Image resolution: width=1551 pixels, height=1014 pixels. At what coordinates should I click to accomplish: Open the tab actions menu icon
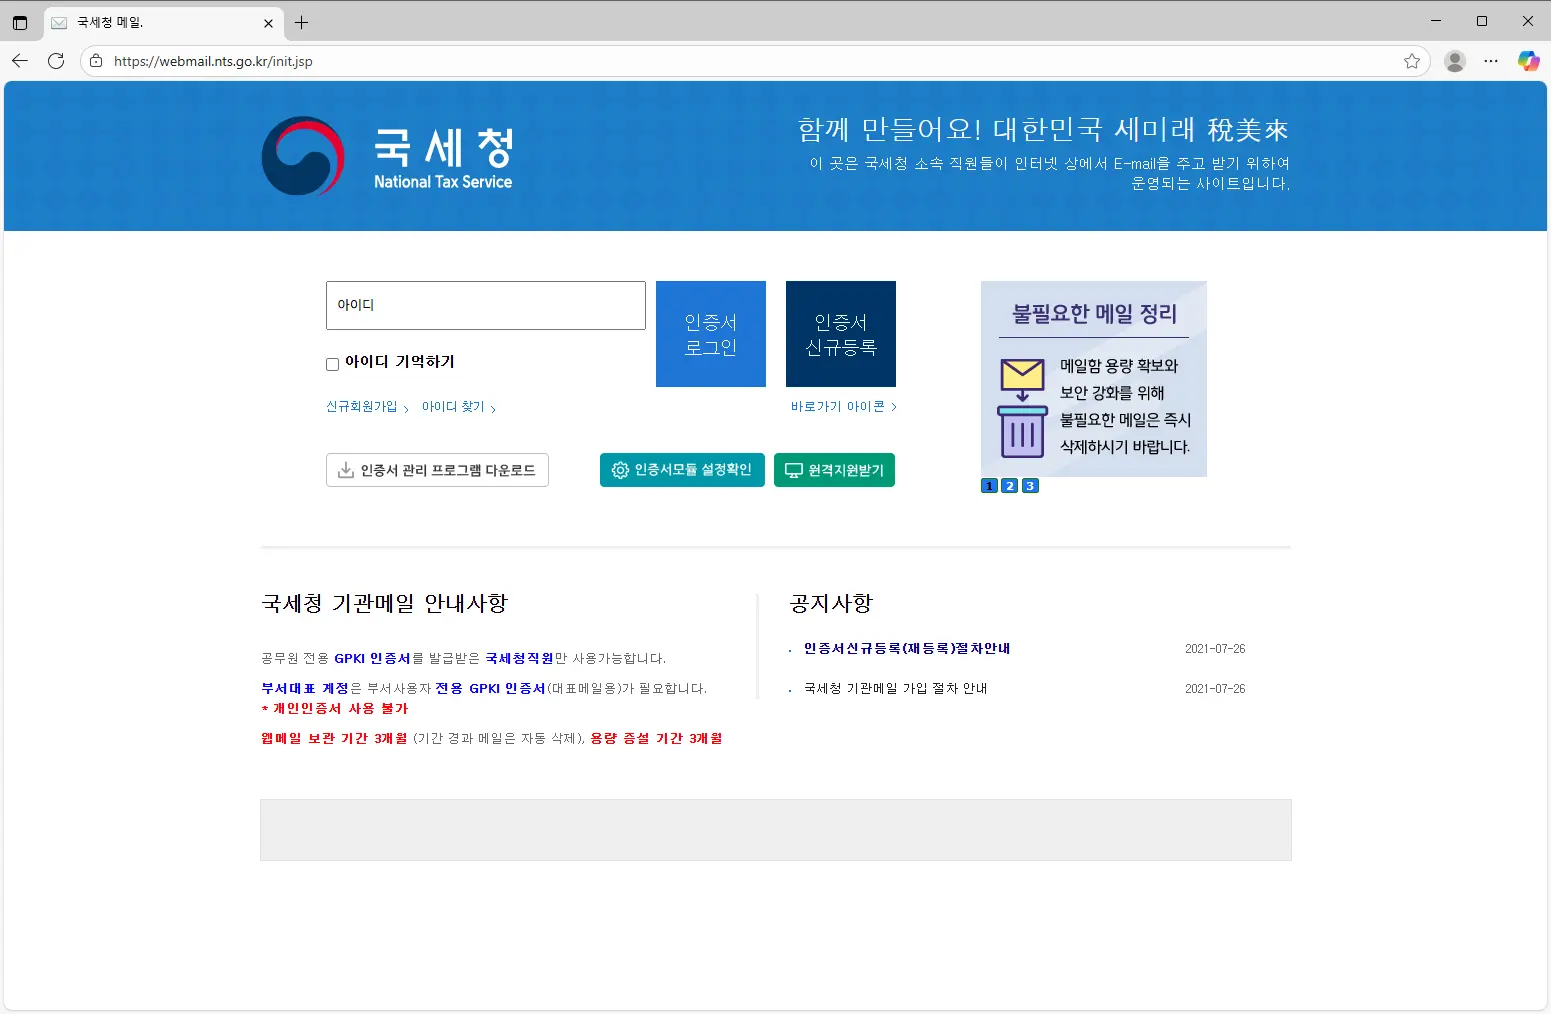click(20, 22)
